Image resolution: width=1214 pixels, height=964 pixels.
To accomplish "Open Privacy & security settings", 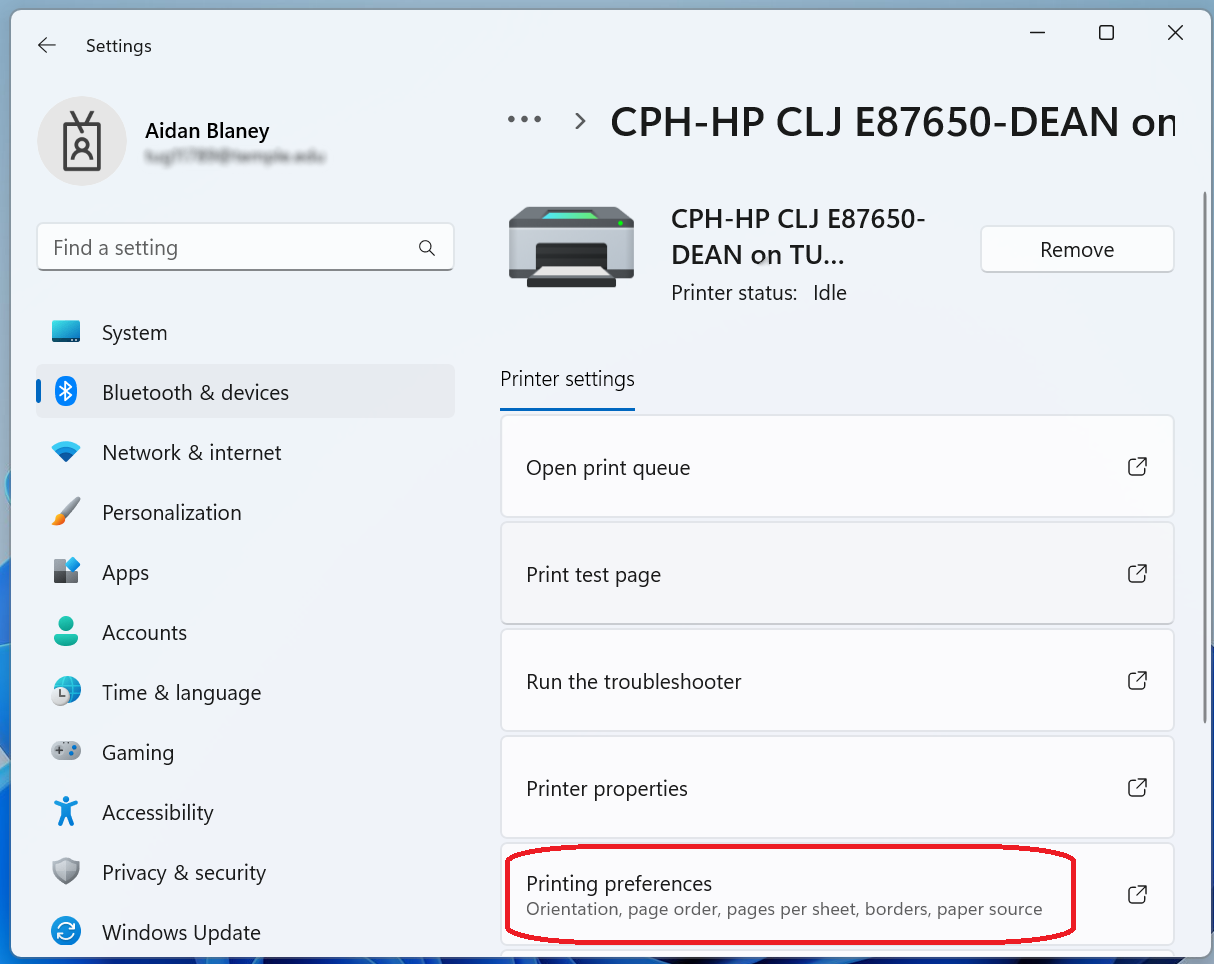I will coord(245,872).
